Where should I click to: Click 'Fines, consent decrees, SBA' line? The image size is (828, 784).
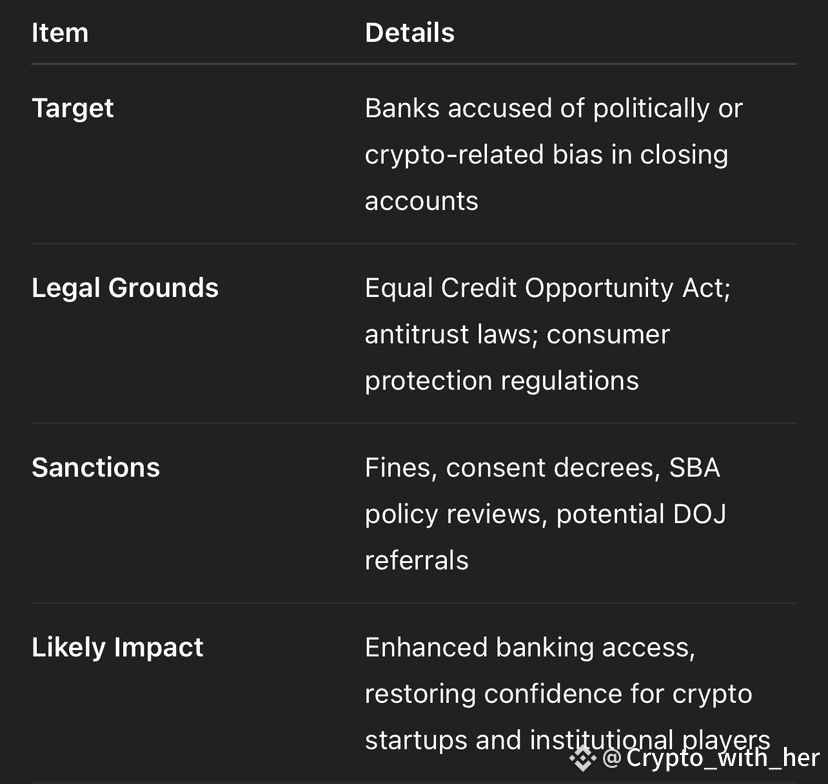(542, 468)
